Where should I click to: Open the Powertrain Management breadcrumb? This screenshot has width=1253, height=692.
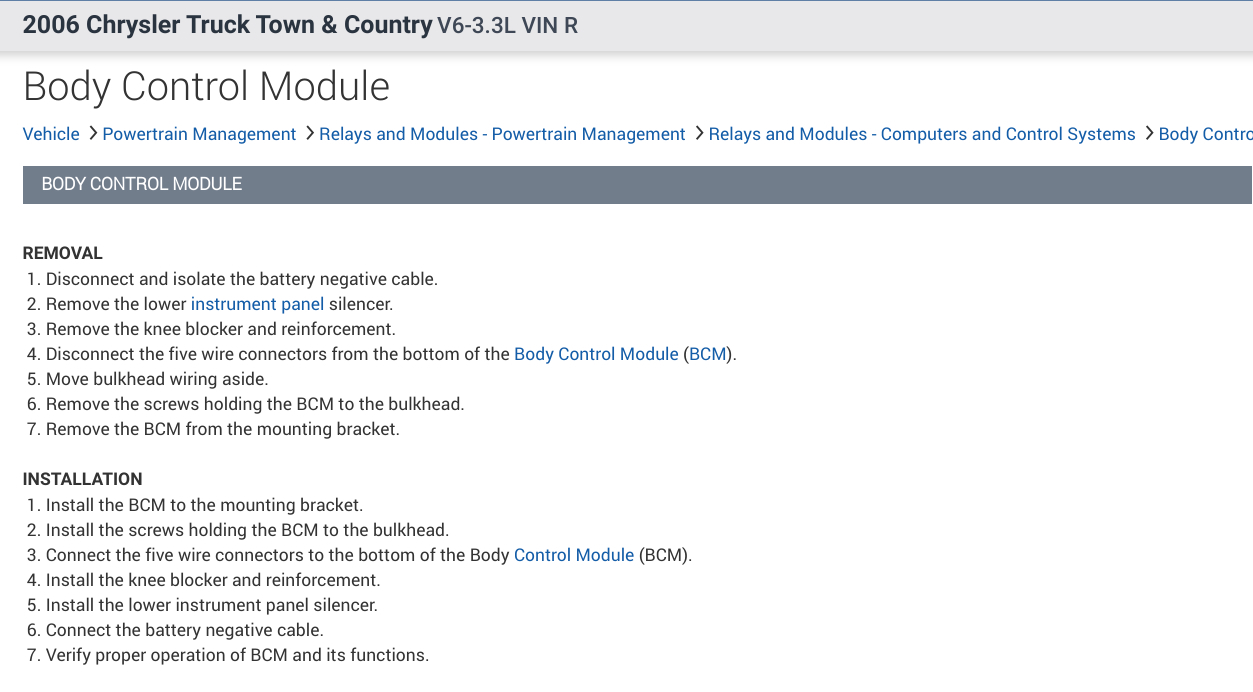point(199,134)
